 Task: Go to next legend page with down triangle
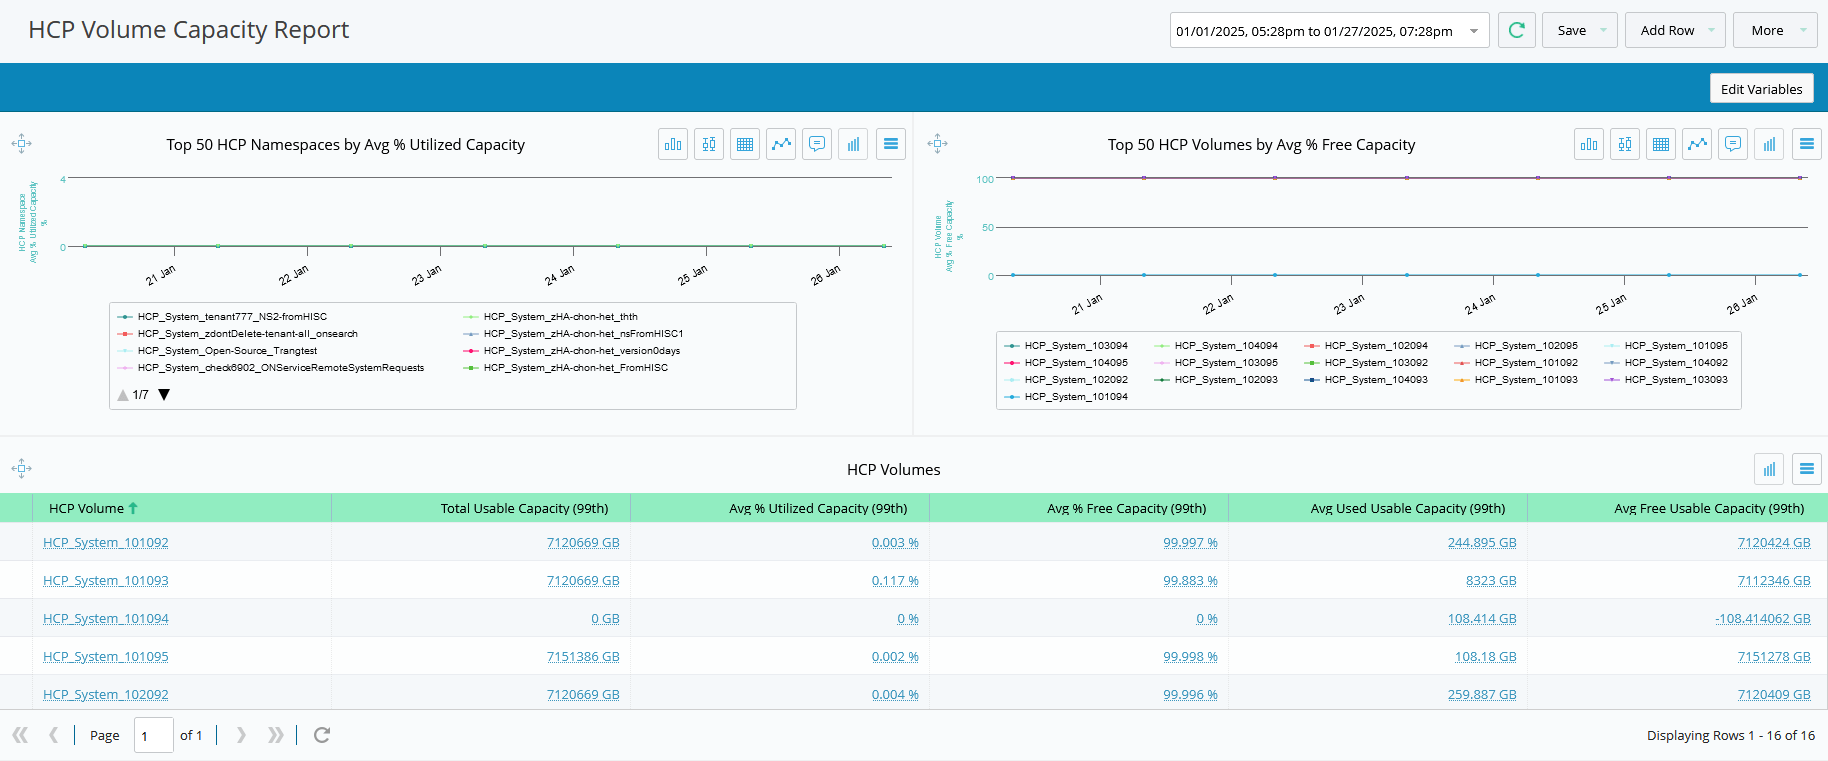tap(164, 395)
